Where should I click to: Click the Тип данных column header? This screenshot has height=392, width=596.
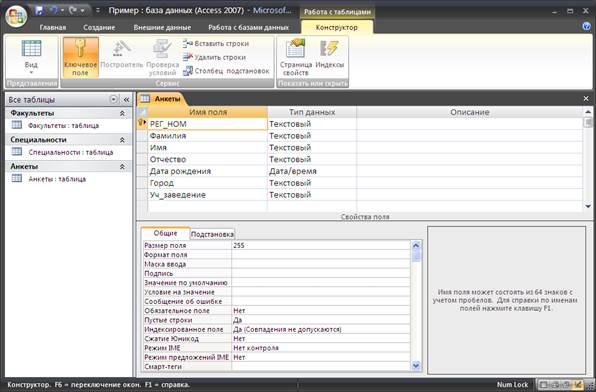[x=312, y=112]
